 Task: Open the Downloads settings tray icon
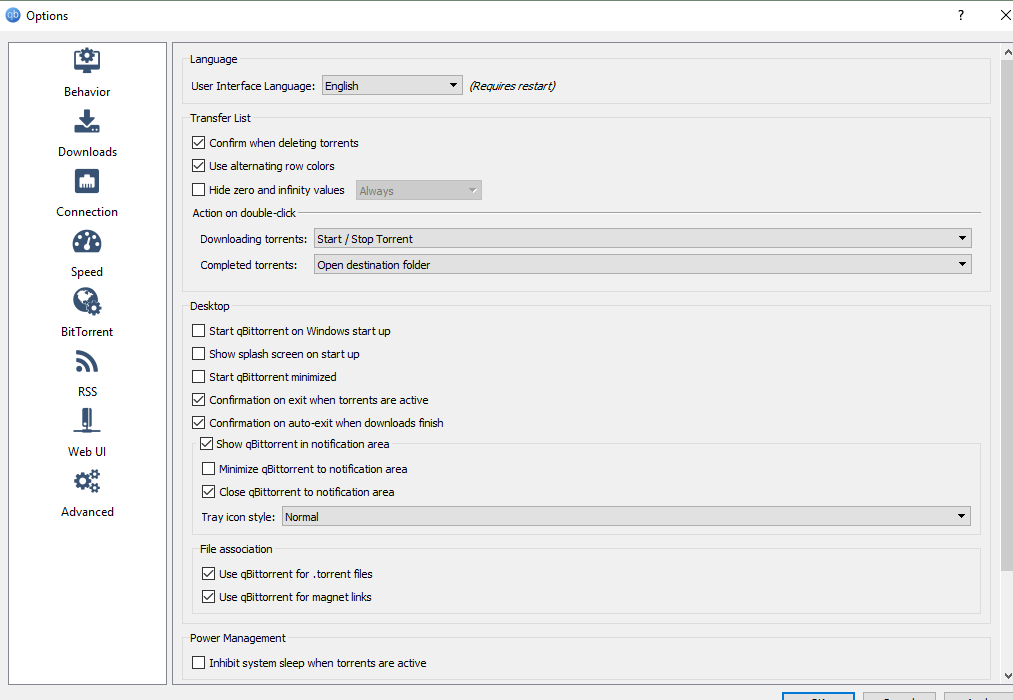pos(87,121)
